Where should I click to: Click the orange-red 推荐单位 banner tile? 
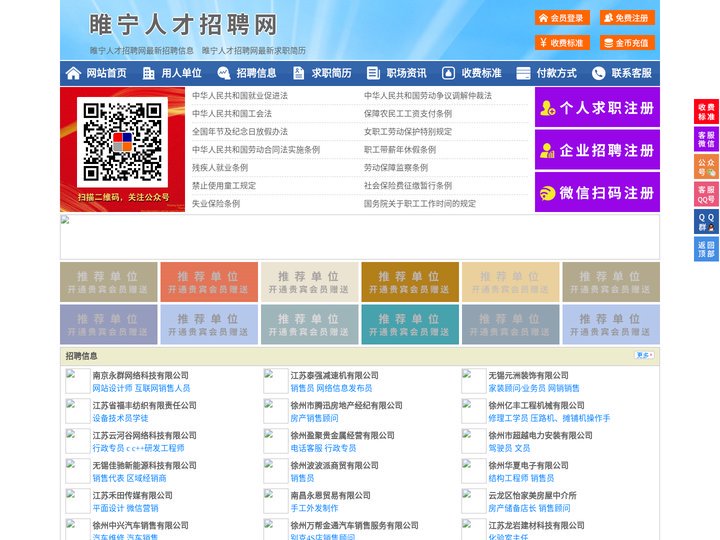(x=209, y=282)
